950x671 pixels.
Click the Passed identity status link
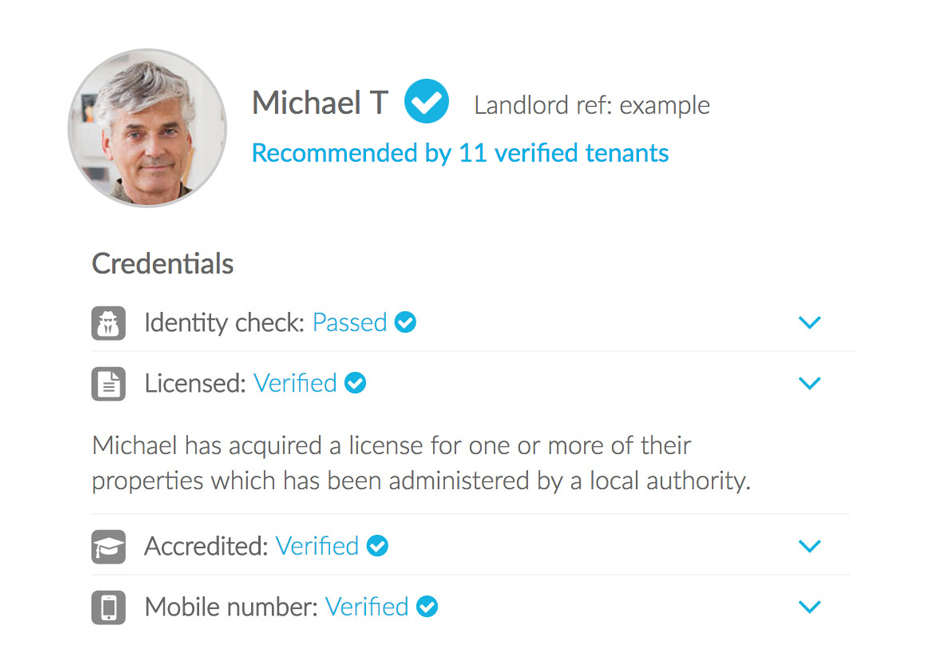click(x=349, y=322)
